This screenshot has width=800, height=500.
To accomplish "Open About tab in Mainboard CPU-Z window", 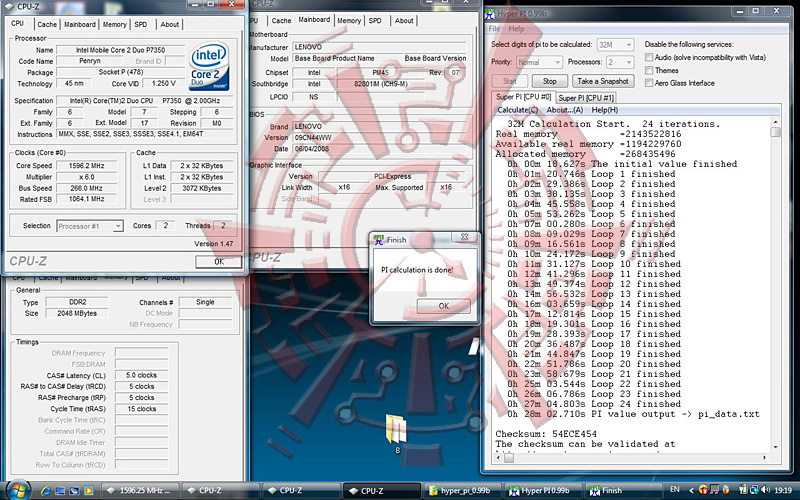I will pyautogui.click(x=404, y=21).
